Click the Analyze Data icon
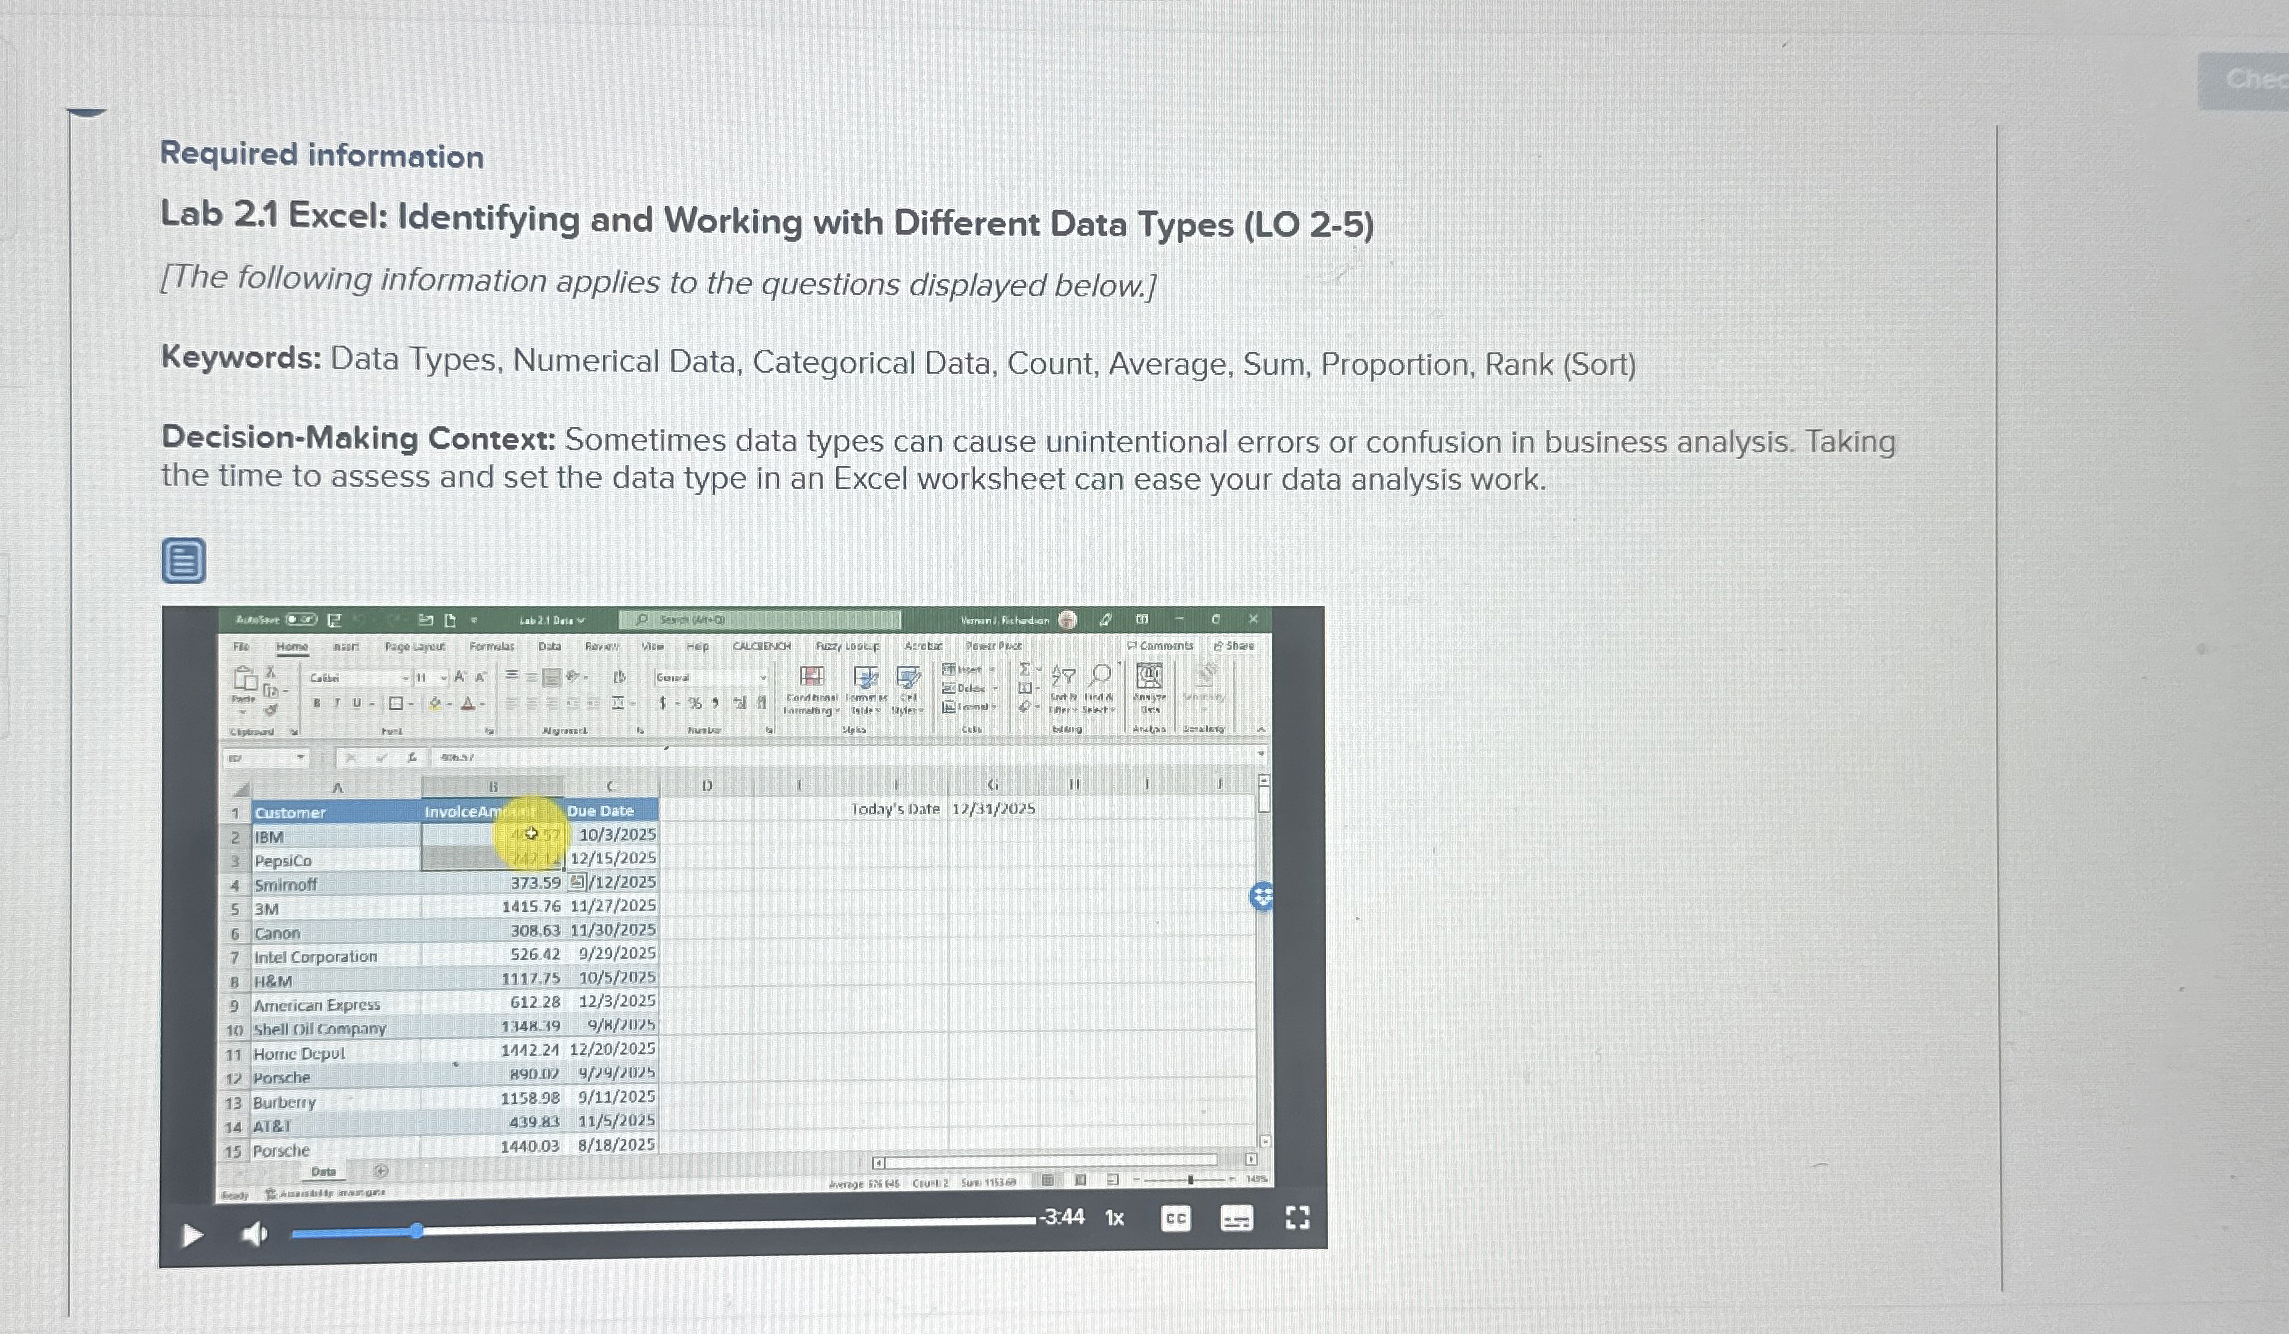This screenshot has width=2289, height=1334. 1149,678
